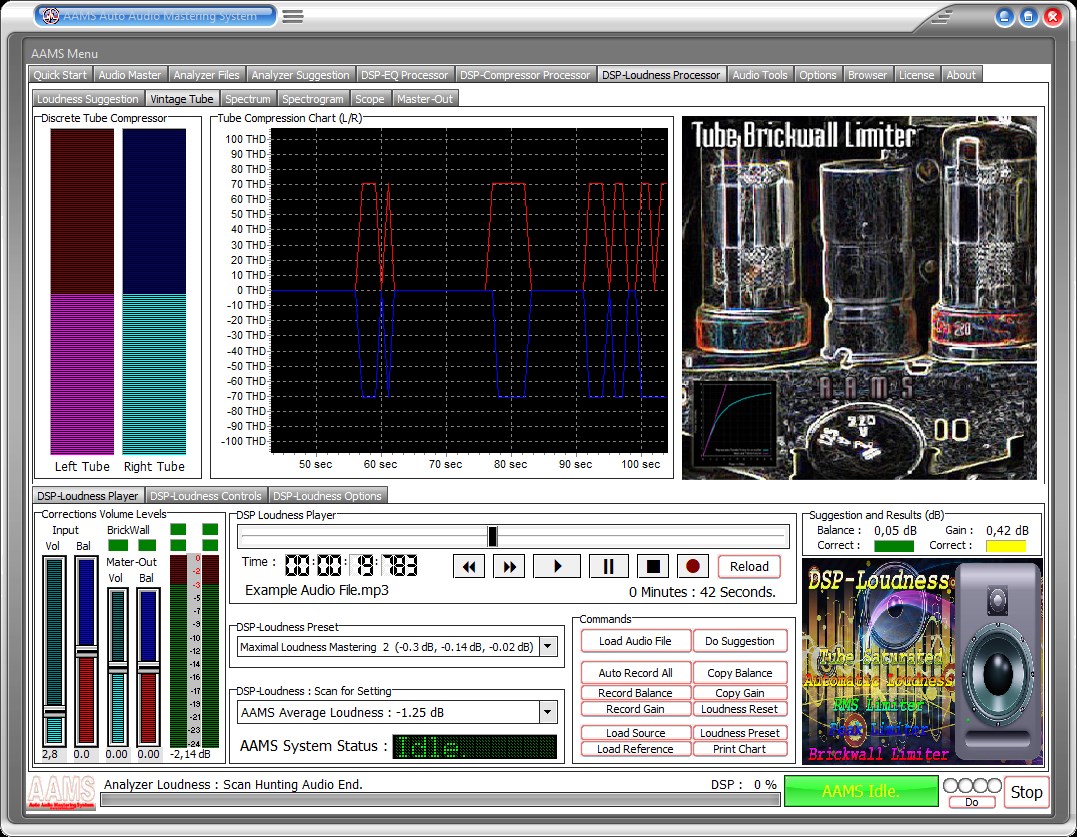Open the Quick Start tab
This screenshot has height=837, width=1077.
60,75
